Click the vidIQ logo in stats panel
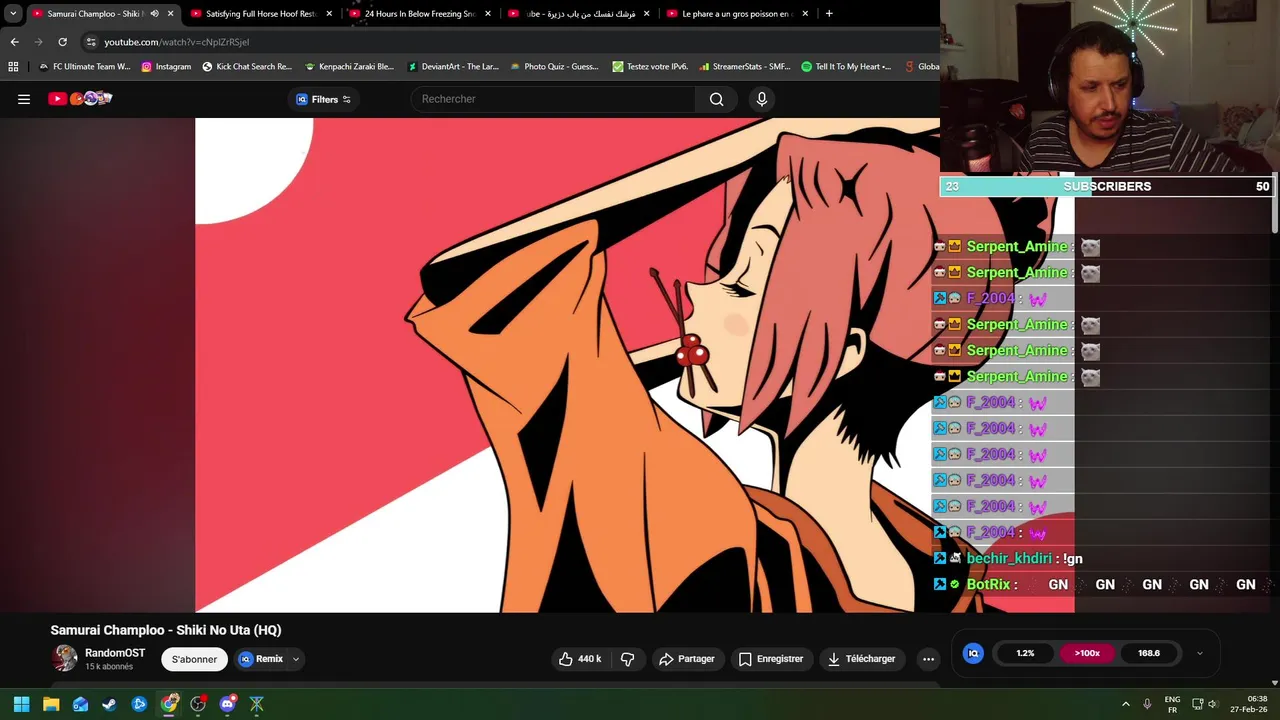 [973, 653]
